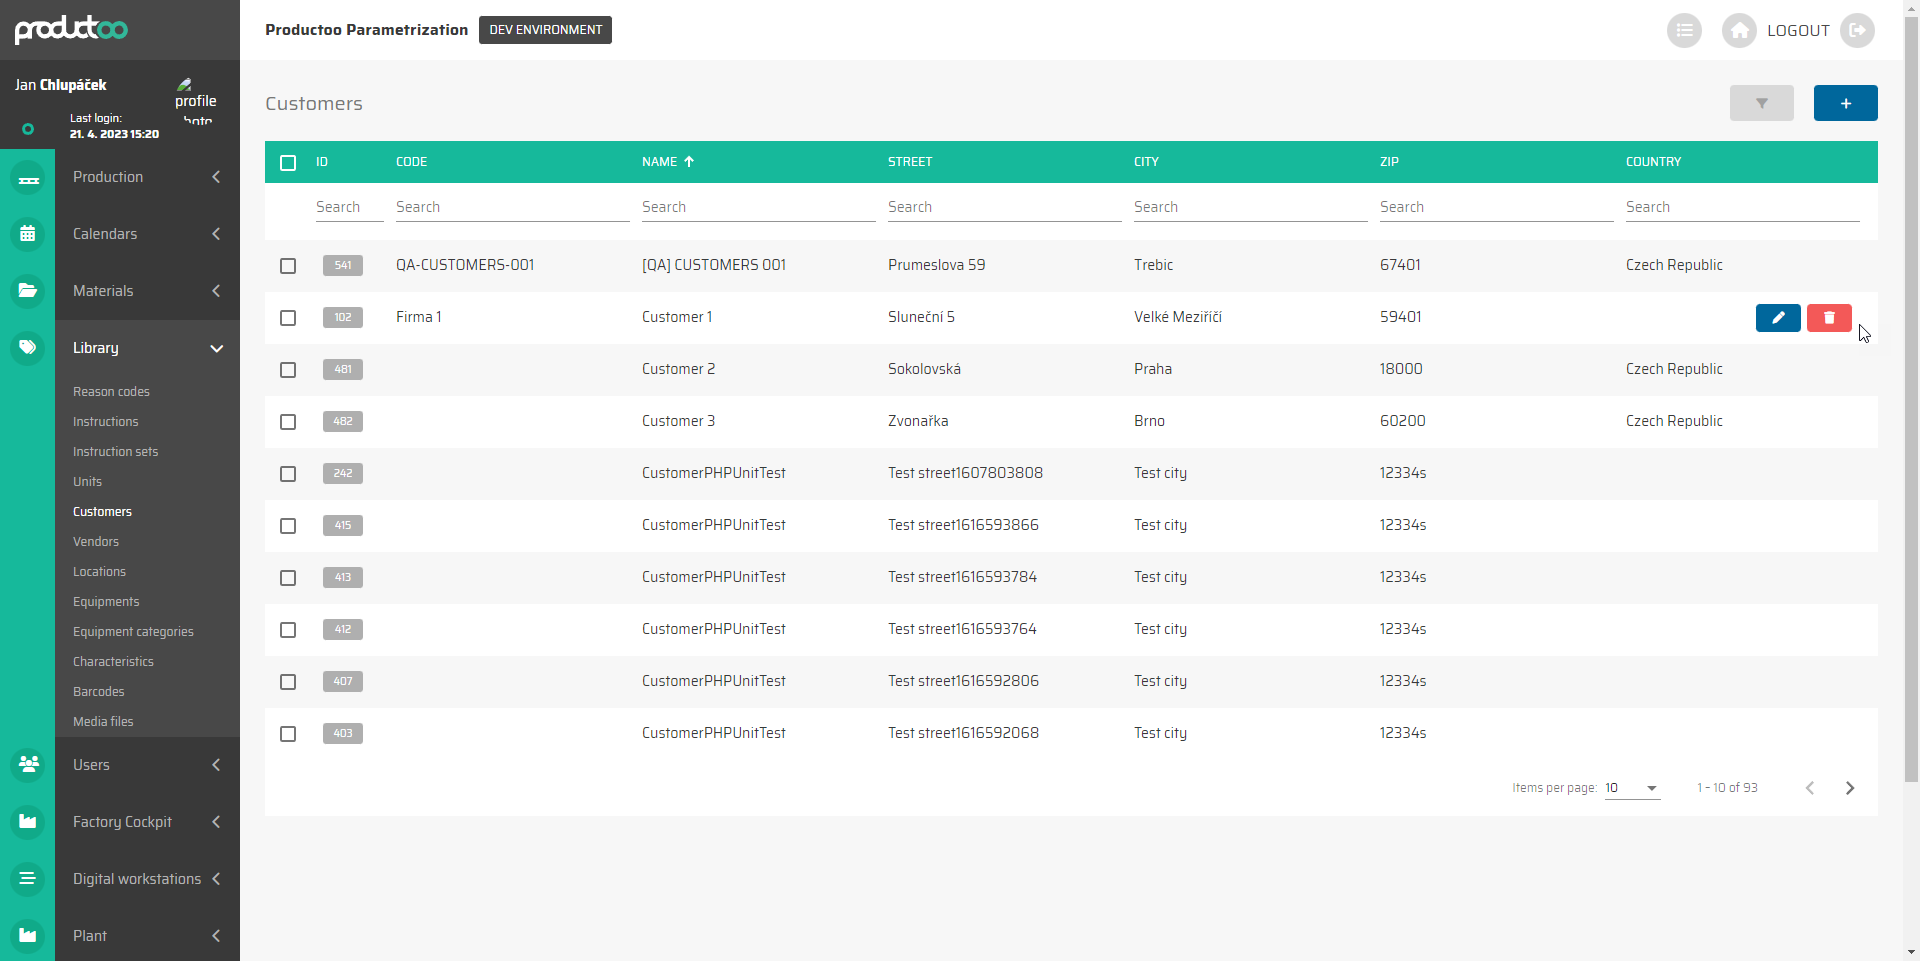Image resolution: width=1920 pixels, height=961 pixels.
Task: Check the QA-CUSTOMERS-001 row checkbox
Action: (x=288, y=266)
